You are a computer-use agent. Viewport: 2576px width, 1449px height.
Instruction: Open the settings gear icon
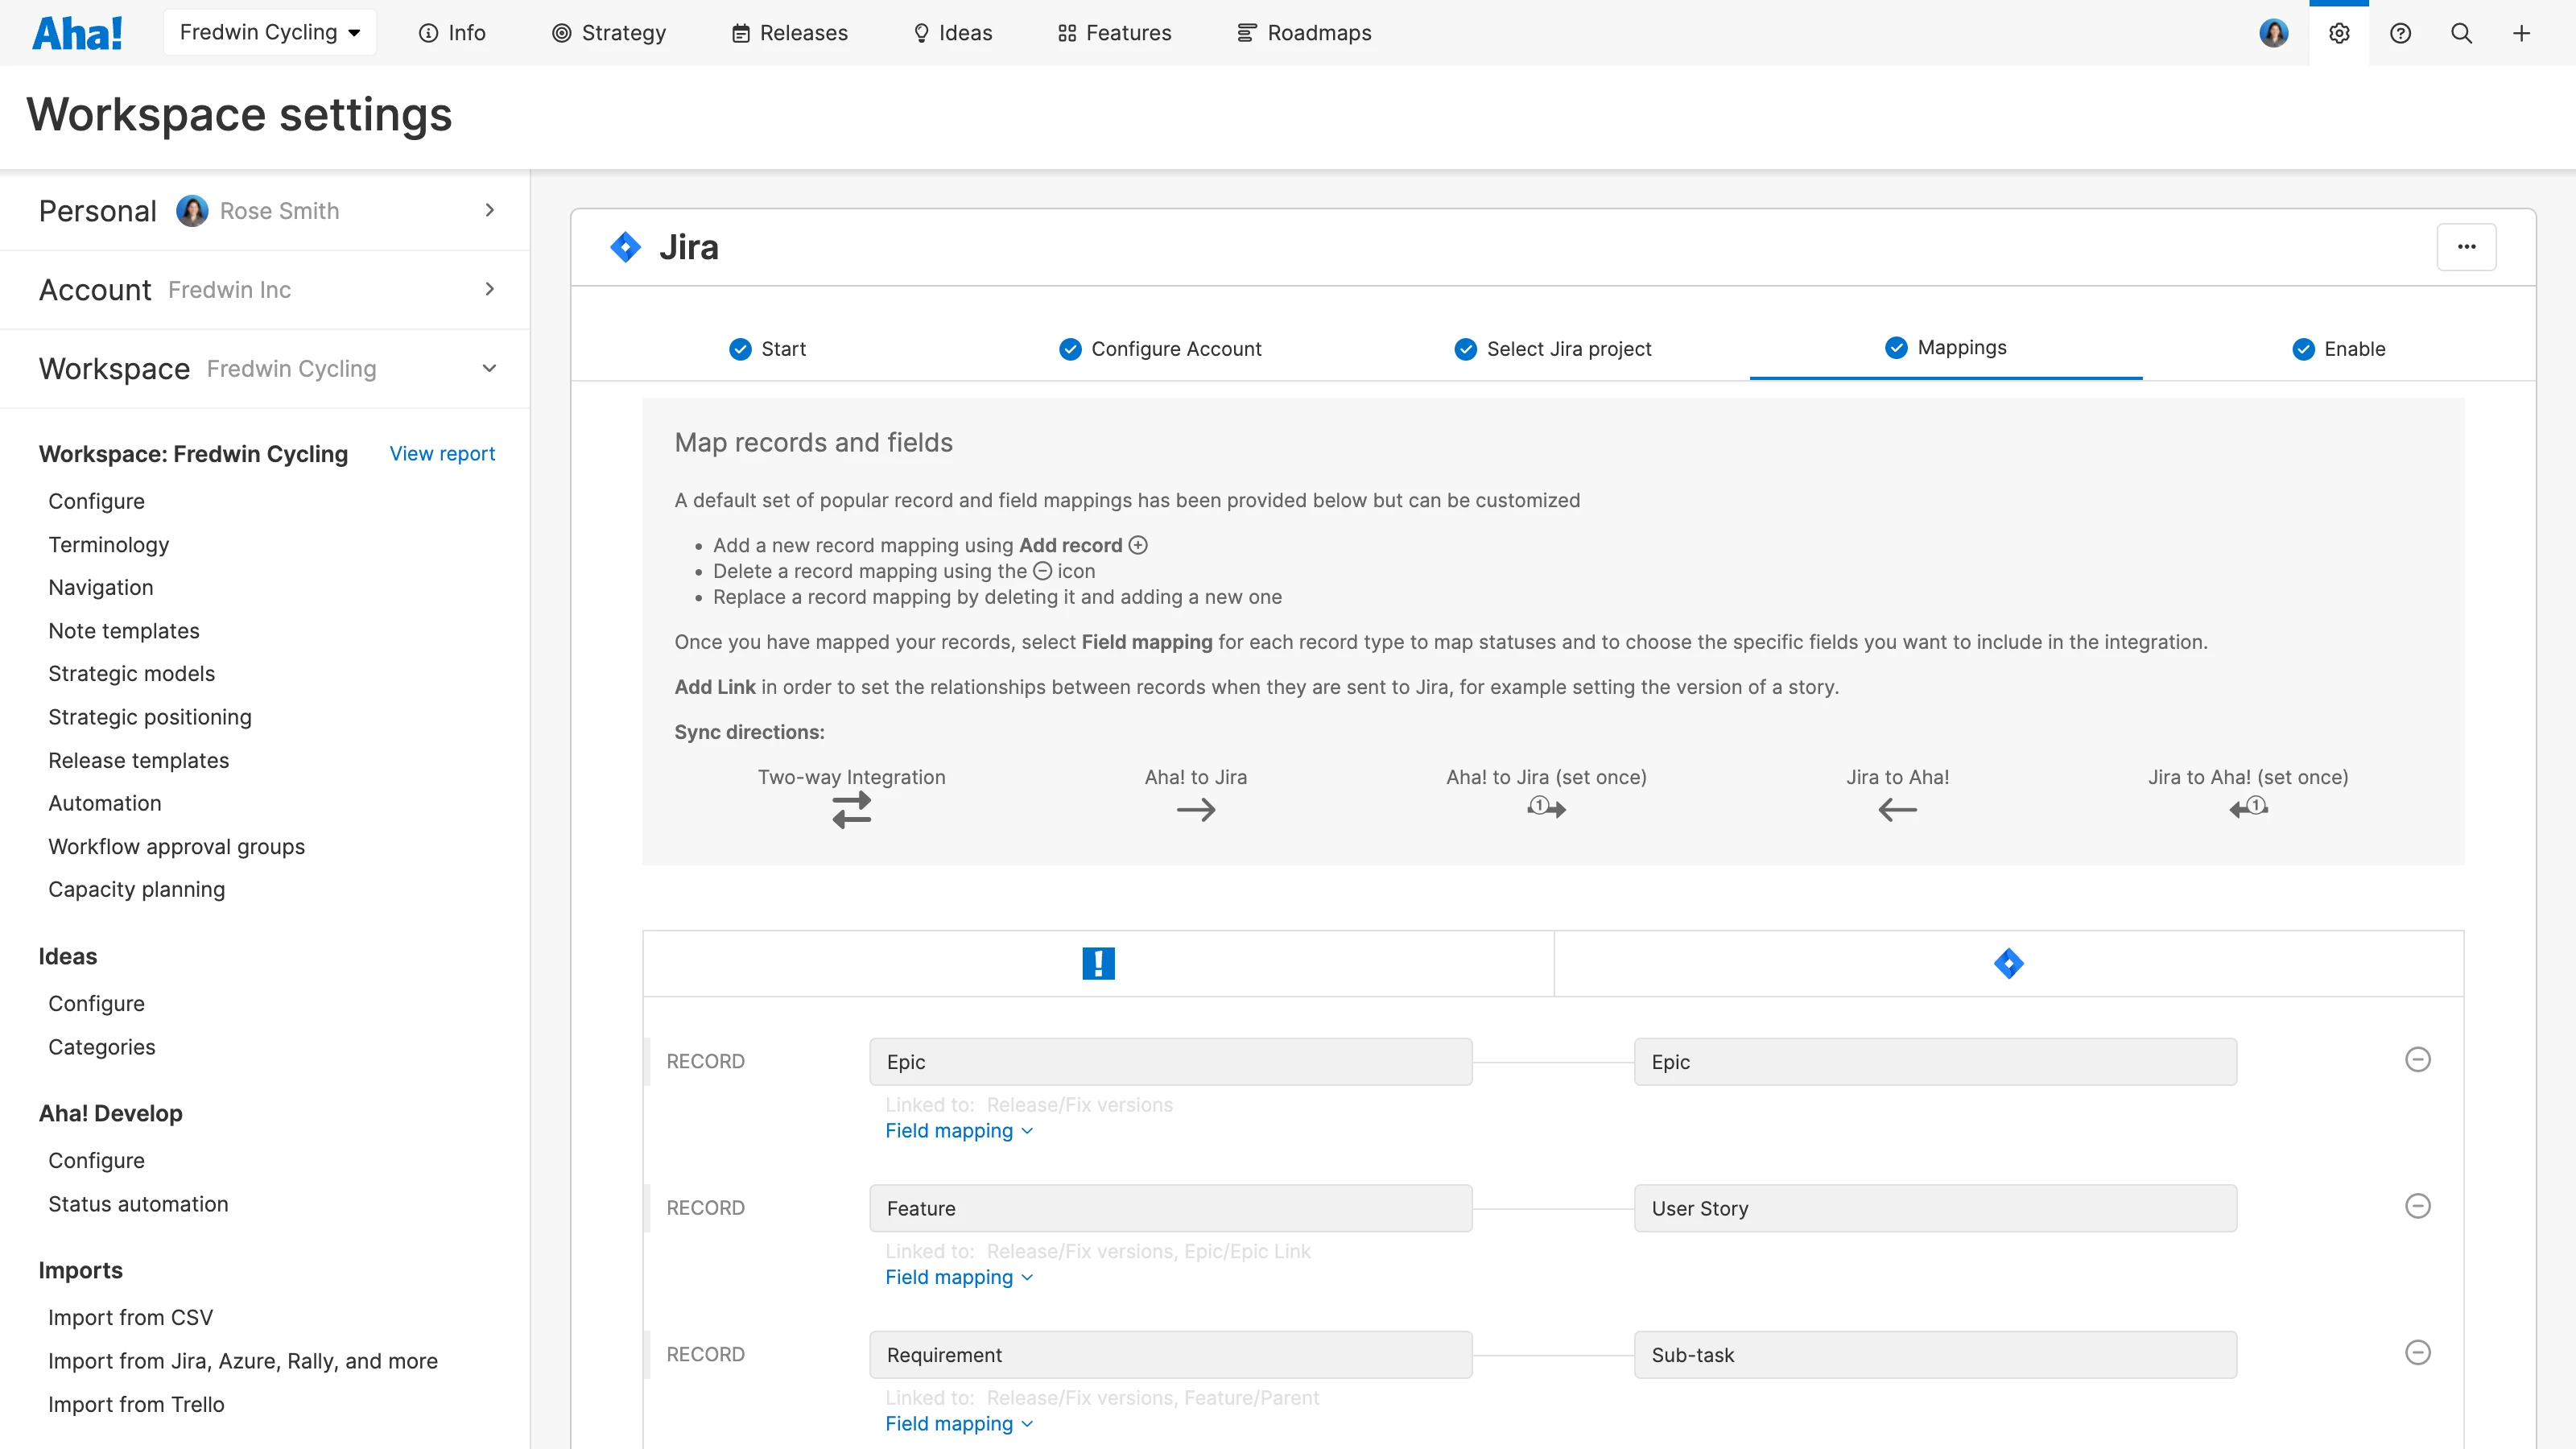pyautogui.click(x=2339, y=33)
